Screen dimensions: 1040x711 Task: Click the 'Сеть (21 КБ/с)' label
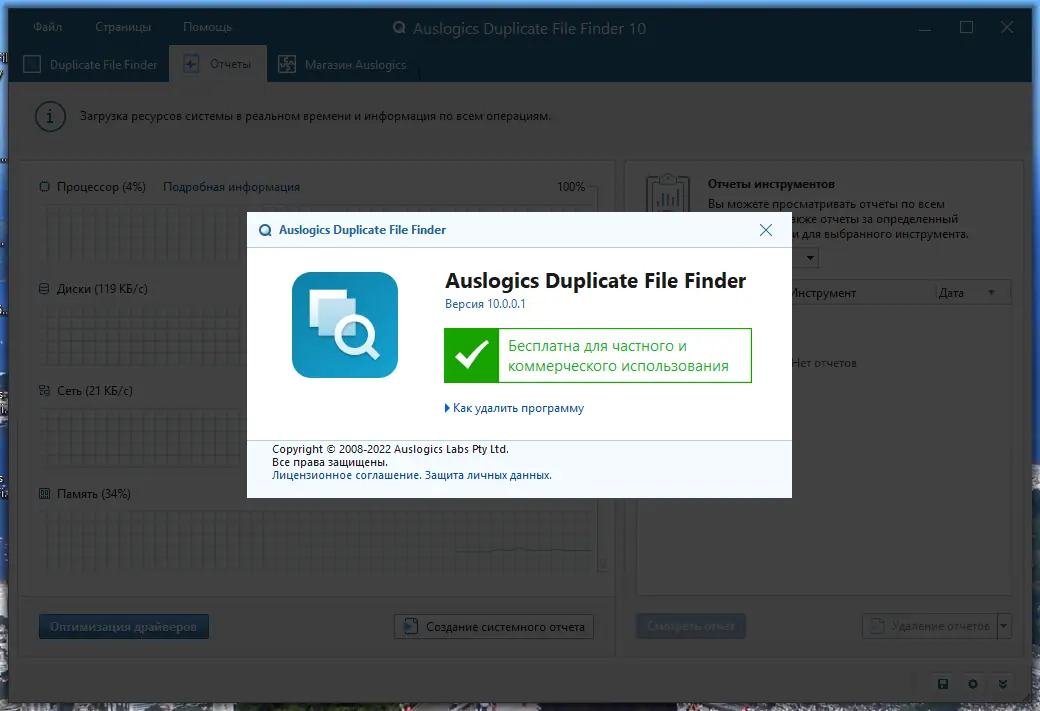tap(95, 391)
